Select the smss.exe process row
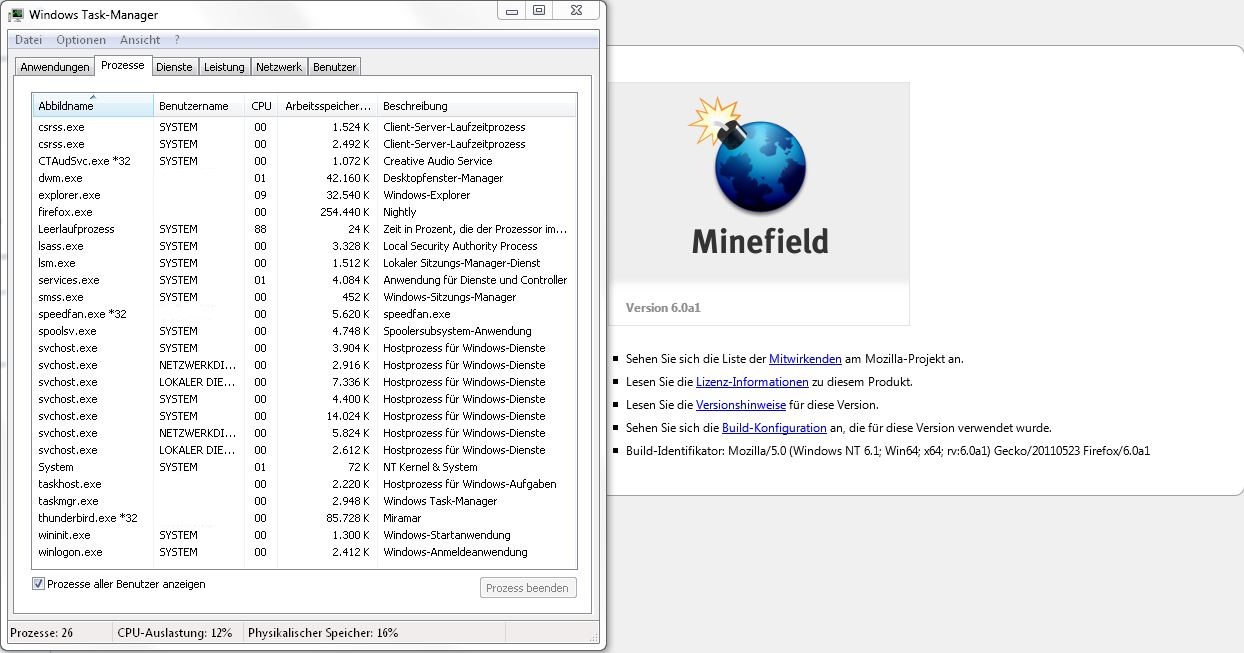Viewport: 1244px width, 653px height. 304,297
